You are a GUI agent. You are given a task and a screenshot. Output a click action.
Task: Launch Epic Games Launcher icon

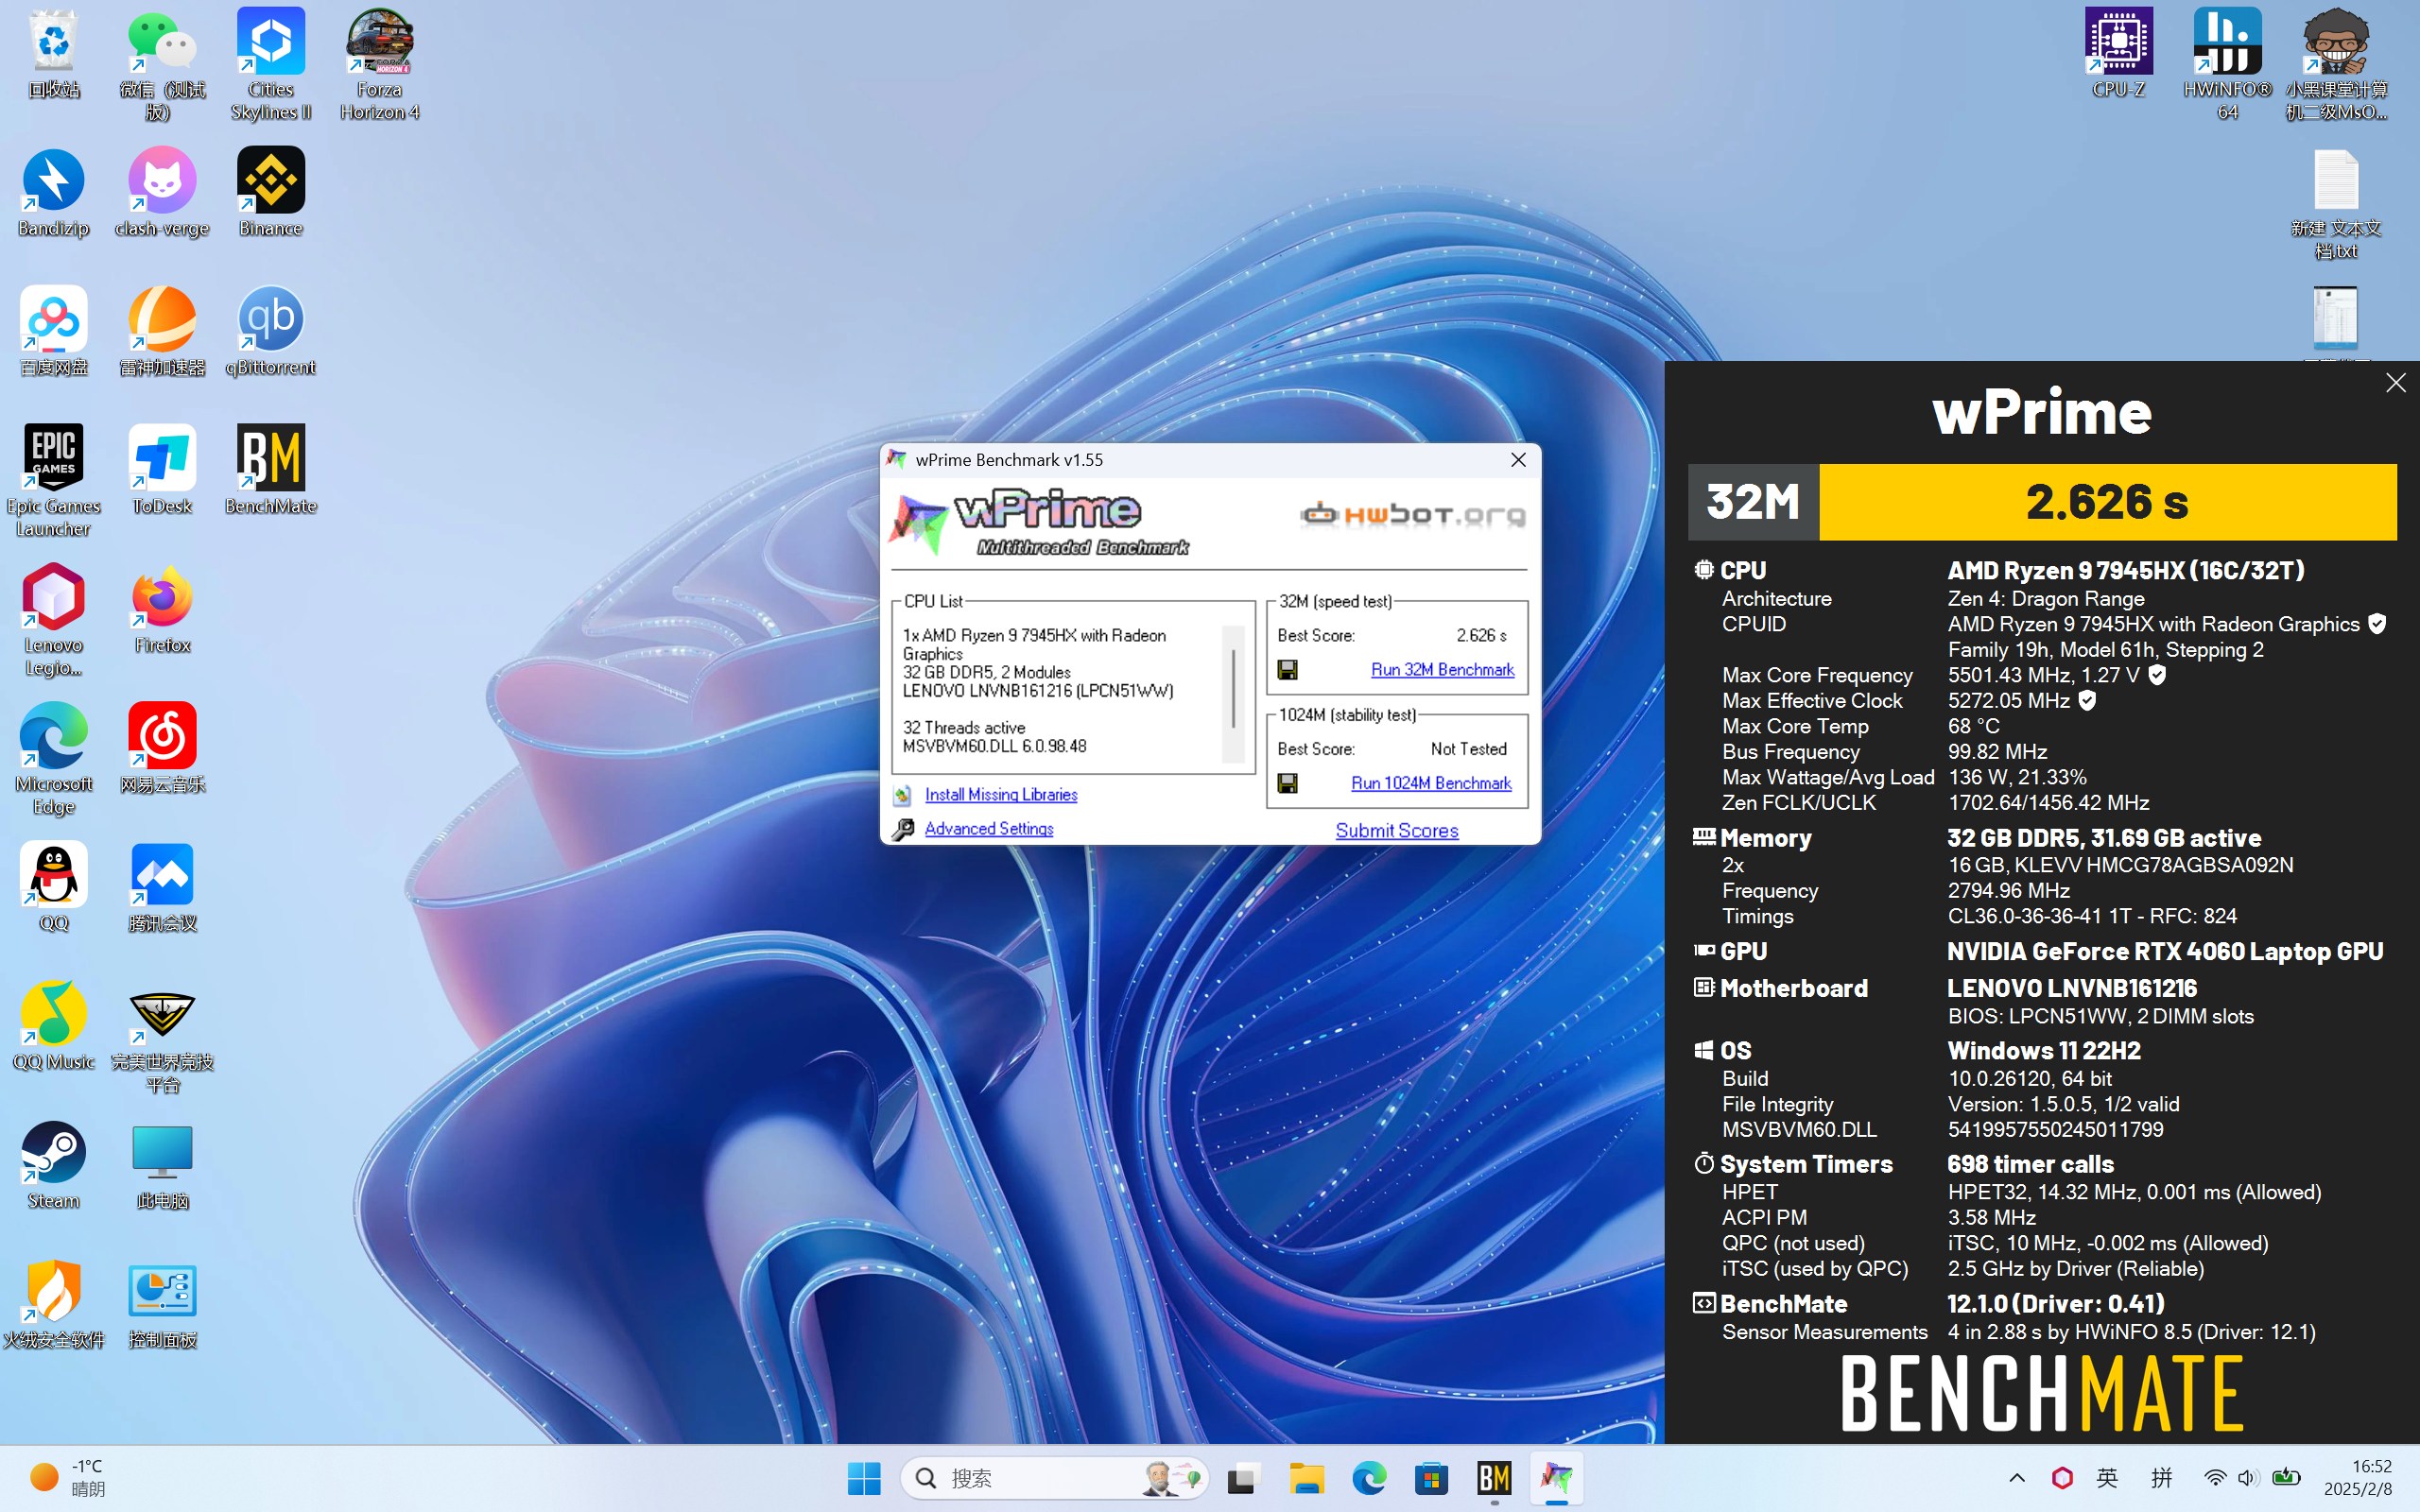(x=54, y=482)
